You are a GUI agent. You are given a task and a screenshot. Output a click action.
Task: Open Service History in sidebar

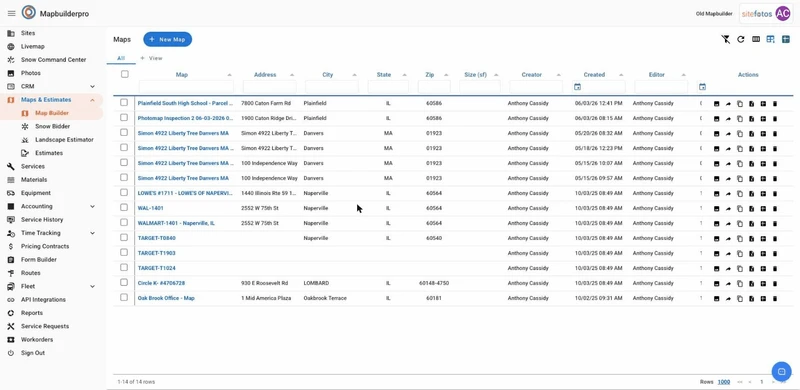[x=42, y=220]
